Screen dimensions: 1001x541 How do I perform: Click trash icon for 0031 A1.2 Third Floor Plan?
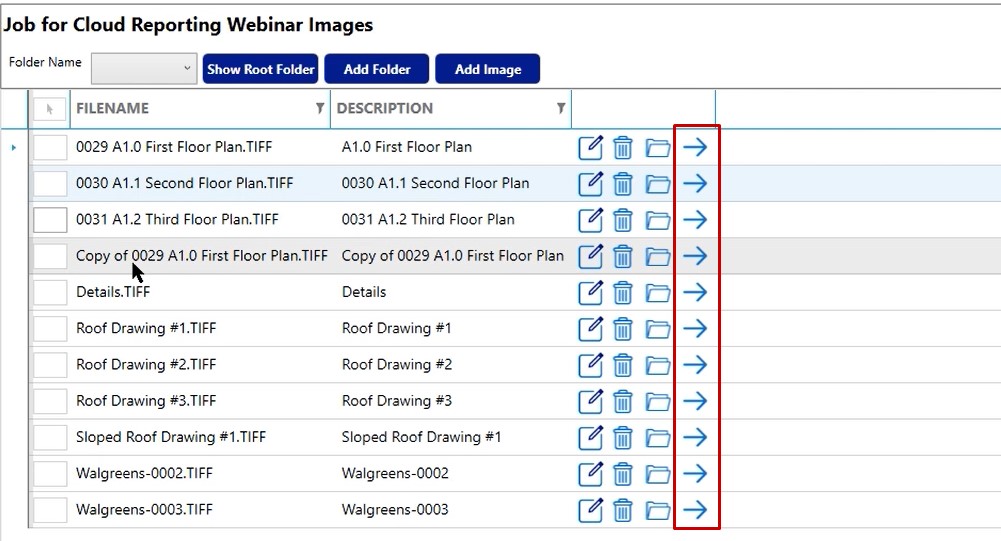click(623, 220)
